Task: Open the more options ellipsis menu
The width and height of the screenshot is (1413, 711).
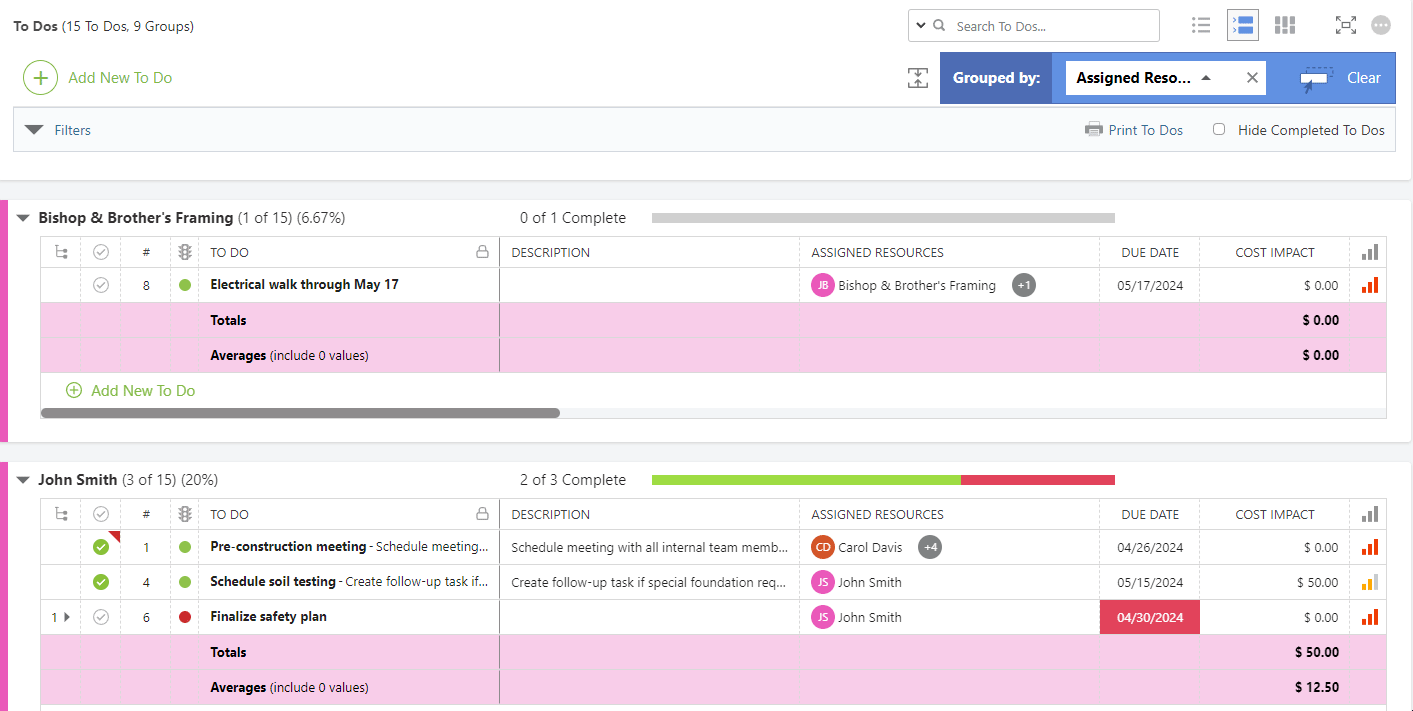Action: [x=1381, y=25]
